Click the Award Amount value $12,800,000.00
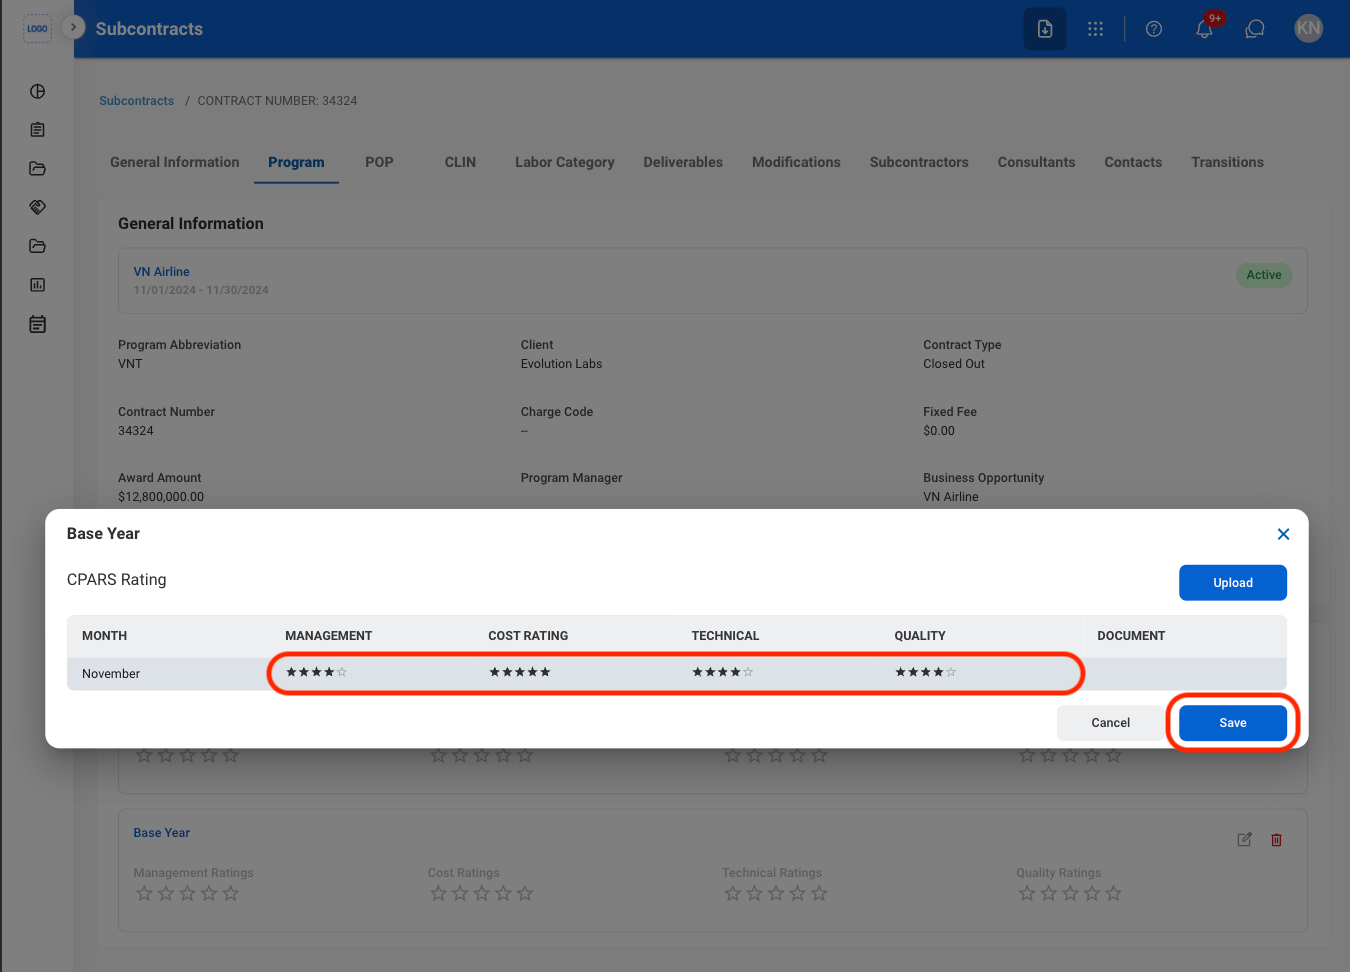The height and width of the screenshot is (972, 1350). point(161,497)
